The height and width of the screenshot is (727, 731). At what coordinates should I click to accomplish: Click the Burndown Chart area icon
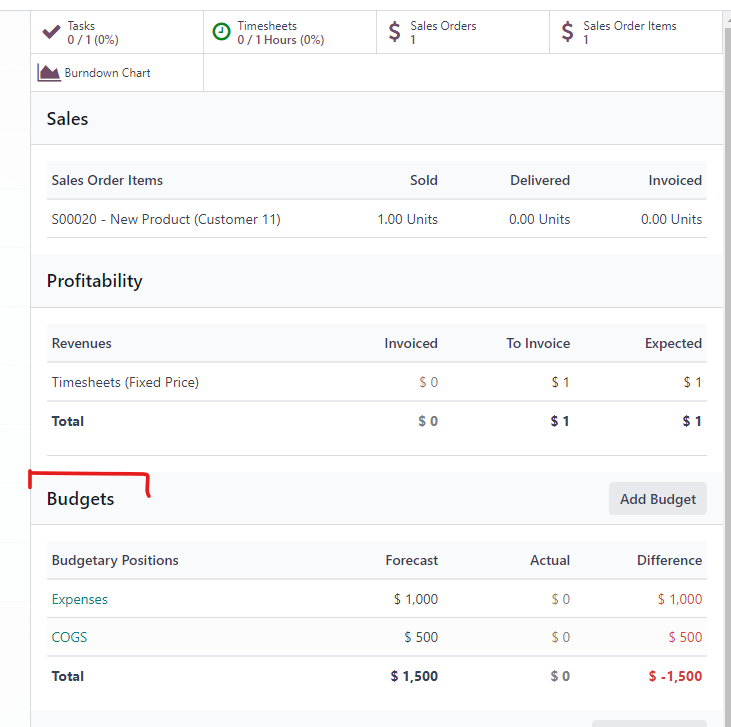pyautogui.click(x=49, y=73)
